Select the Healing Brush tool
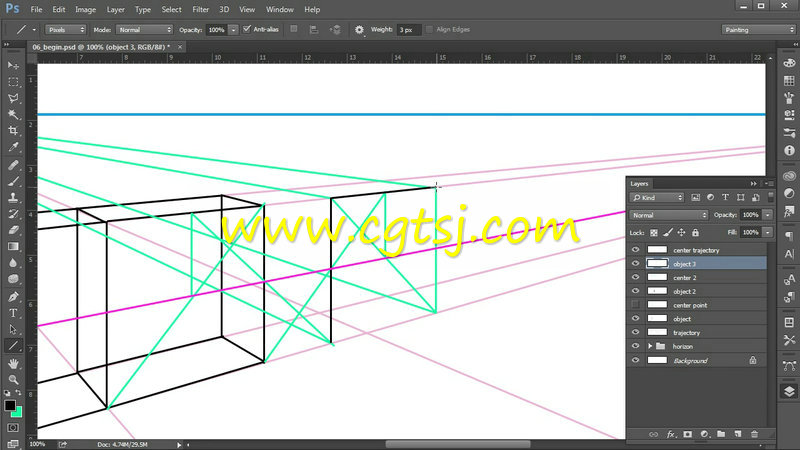Screen dimensions: 800x450 click(13, 165)
